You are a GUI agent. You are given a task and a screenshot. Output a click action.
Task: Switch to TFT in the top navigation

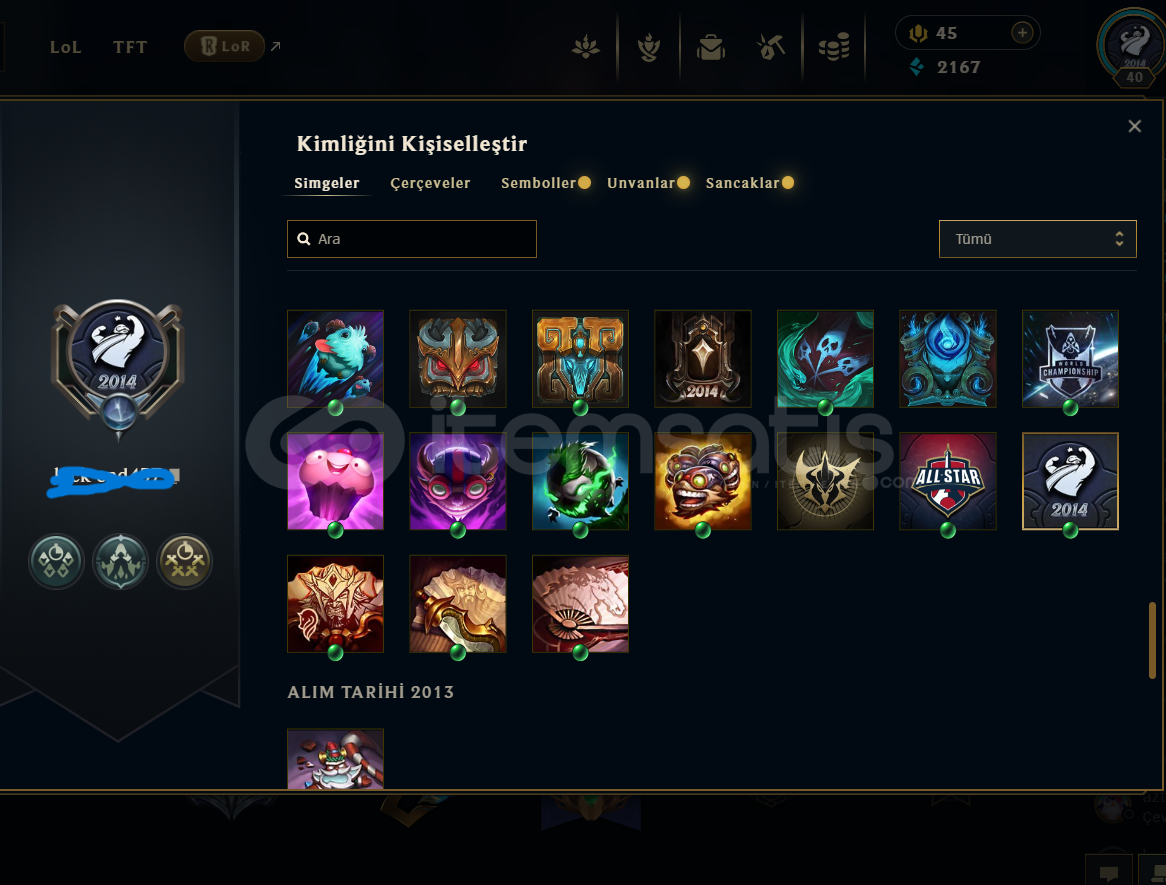(x=130, y=47)
